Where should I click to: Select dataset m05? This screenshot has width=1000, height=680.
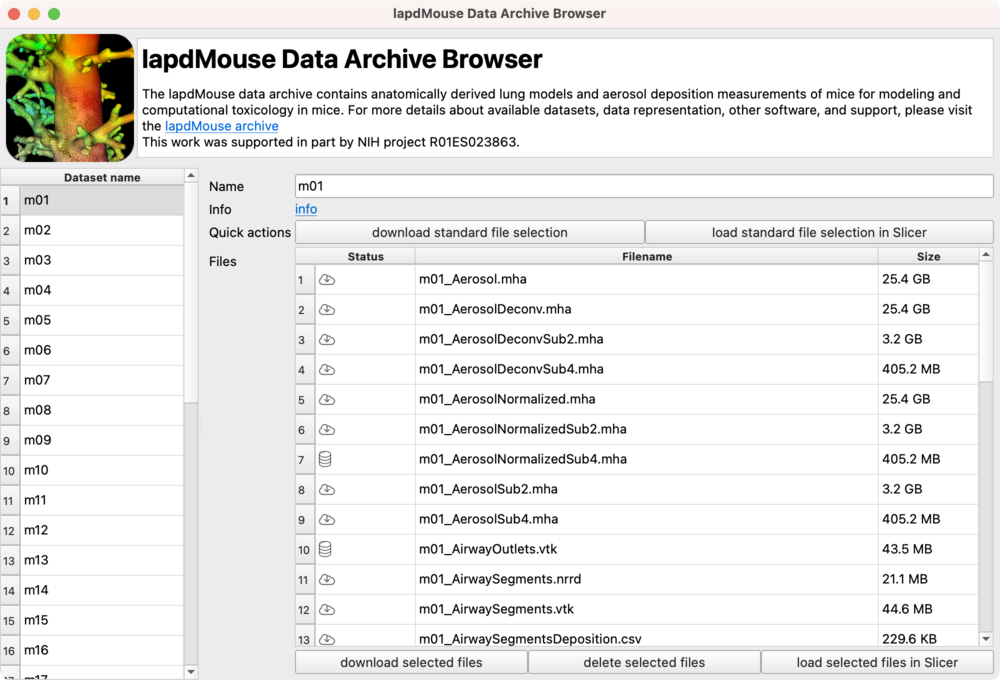coord(102,320)
